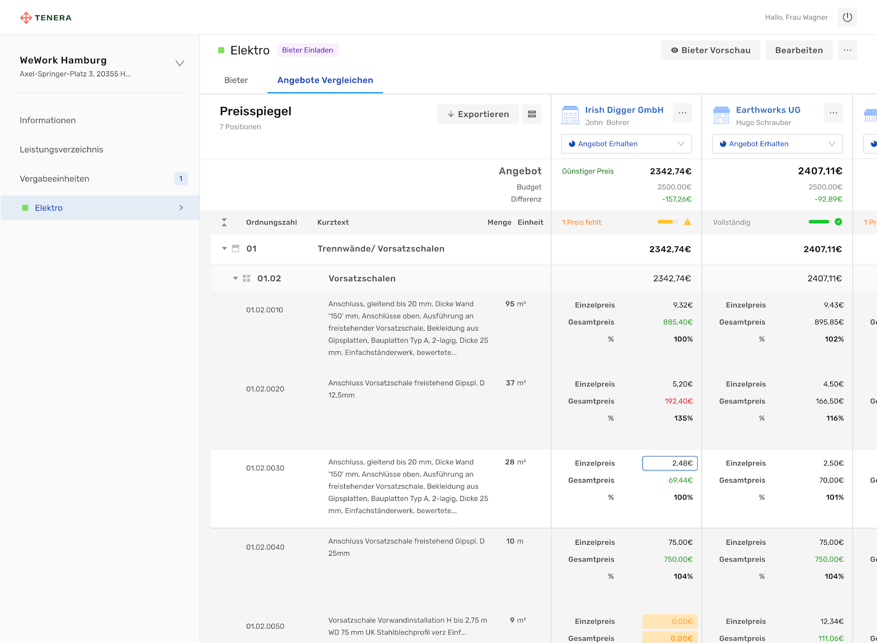Open Bieter Vorschau

(x=710, y=50)
